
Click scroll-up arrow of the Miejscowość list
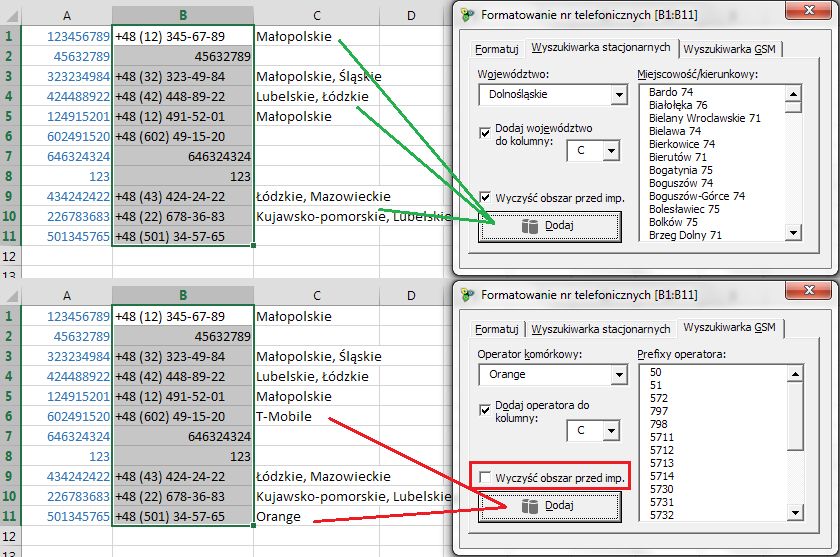tap(793, 94)
